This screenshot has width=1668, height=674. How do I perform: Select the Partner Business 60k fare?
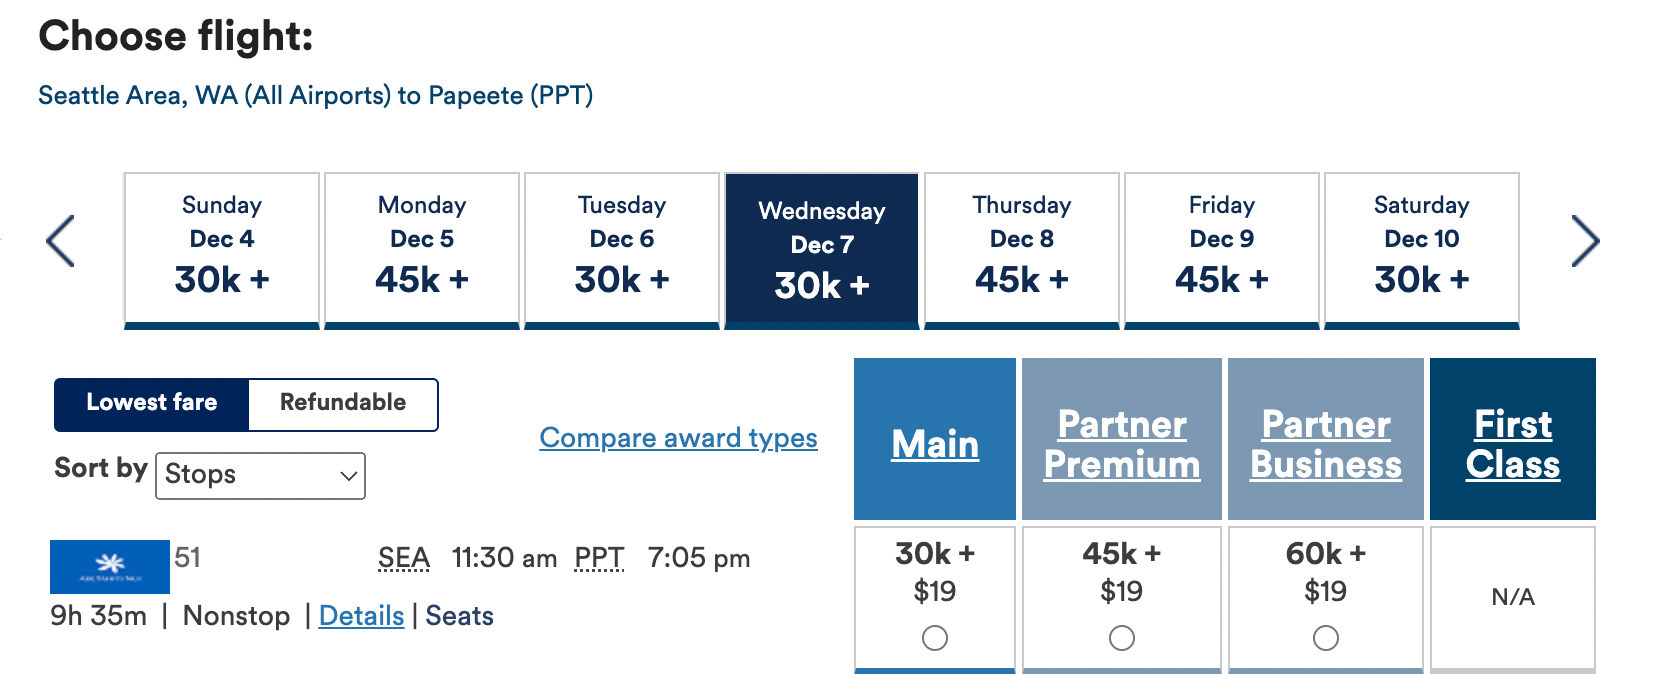click(1326, 637)
